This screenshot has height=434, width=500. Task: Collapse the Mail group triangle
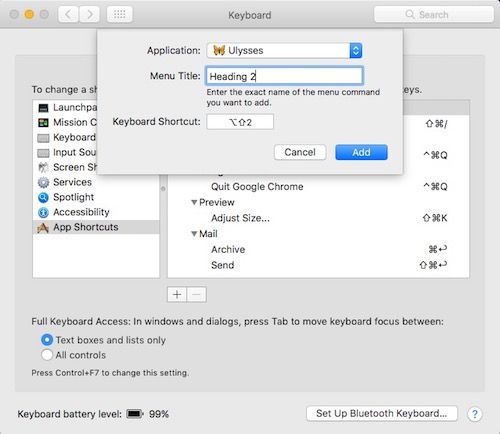pos(194,234)
